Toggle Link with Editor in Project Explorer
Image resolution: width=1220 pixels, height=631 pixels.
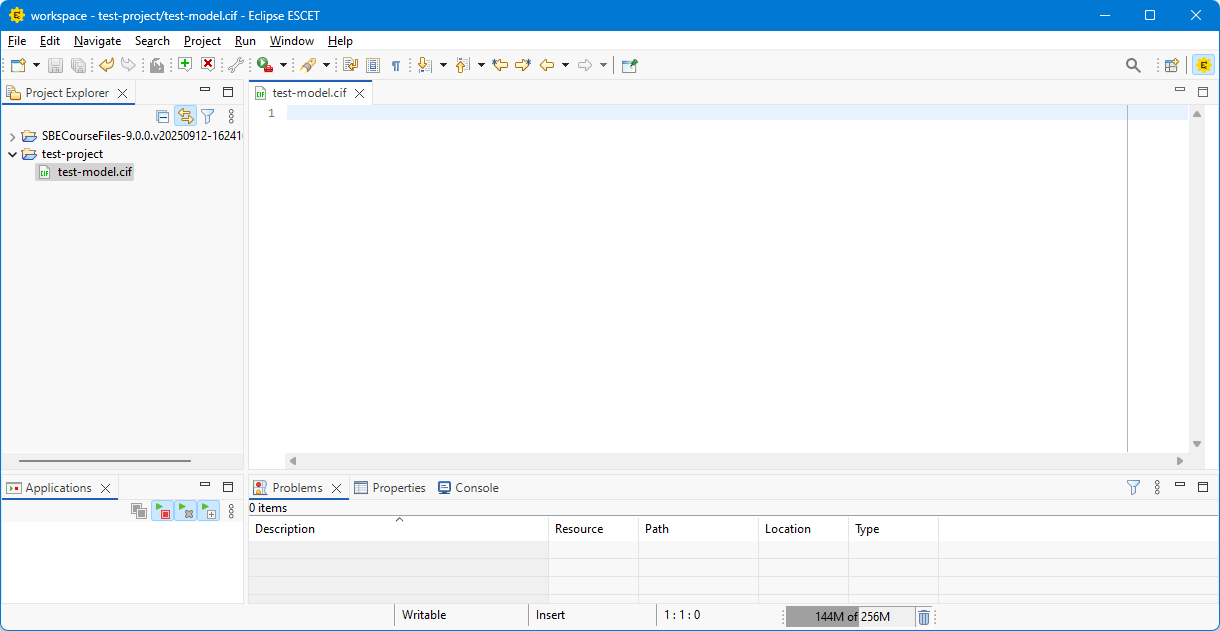click(185, 116)
